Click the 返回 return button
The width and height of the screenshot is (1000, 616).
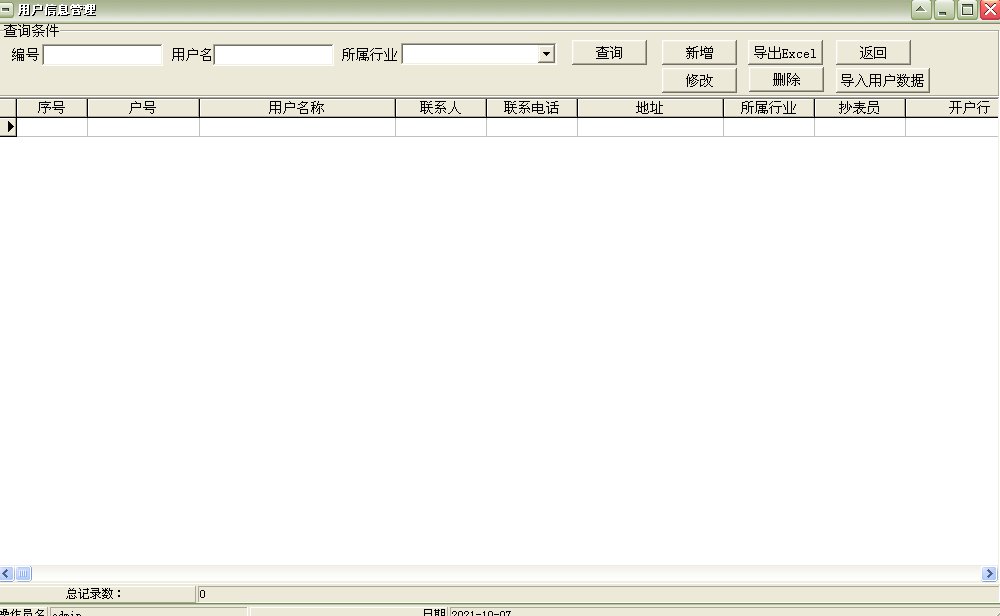(x=873, y=53)
